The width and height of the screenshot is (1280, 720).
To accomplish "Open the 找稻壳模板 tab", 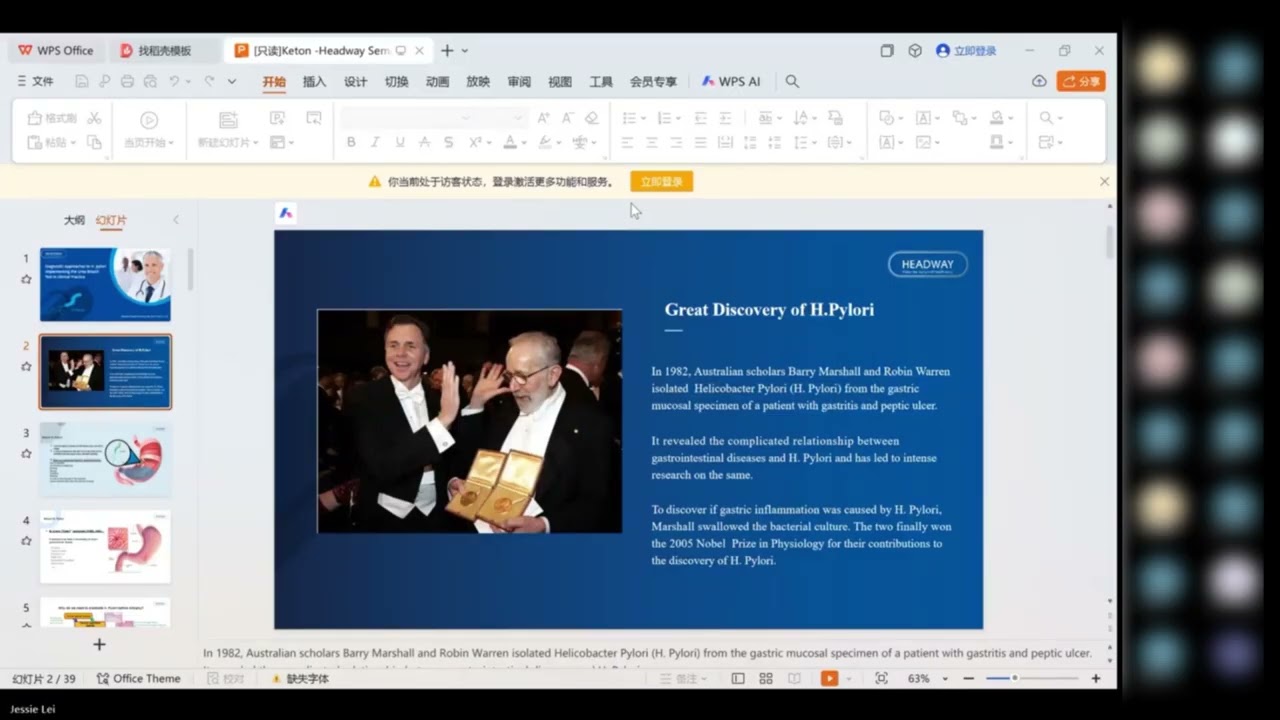I will coord(165,50).
